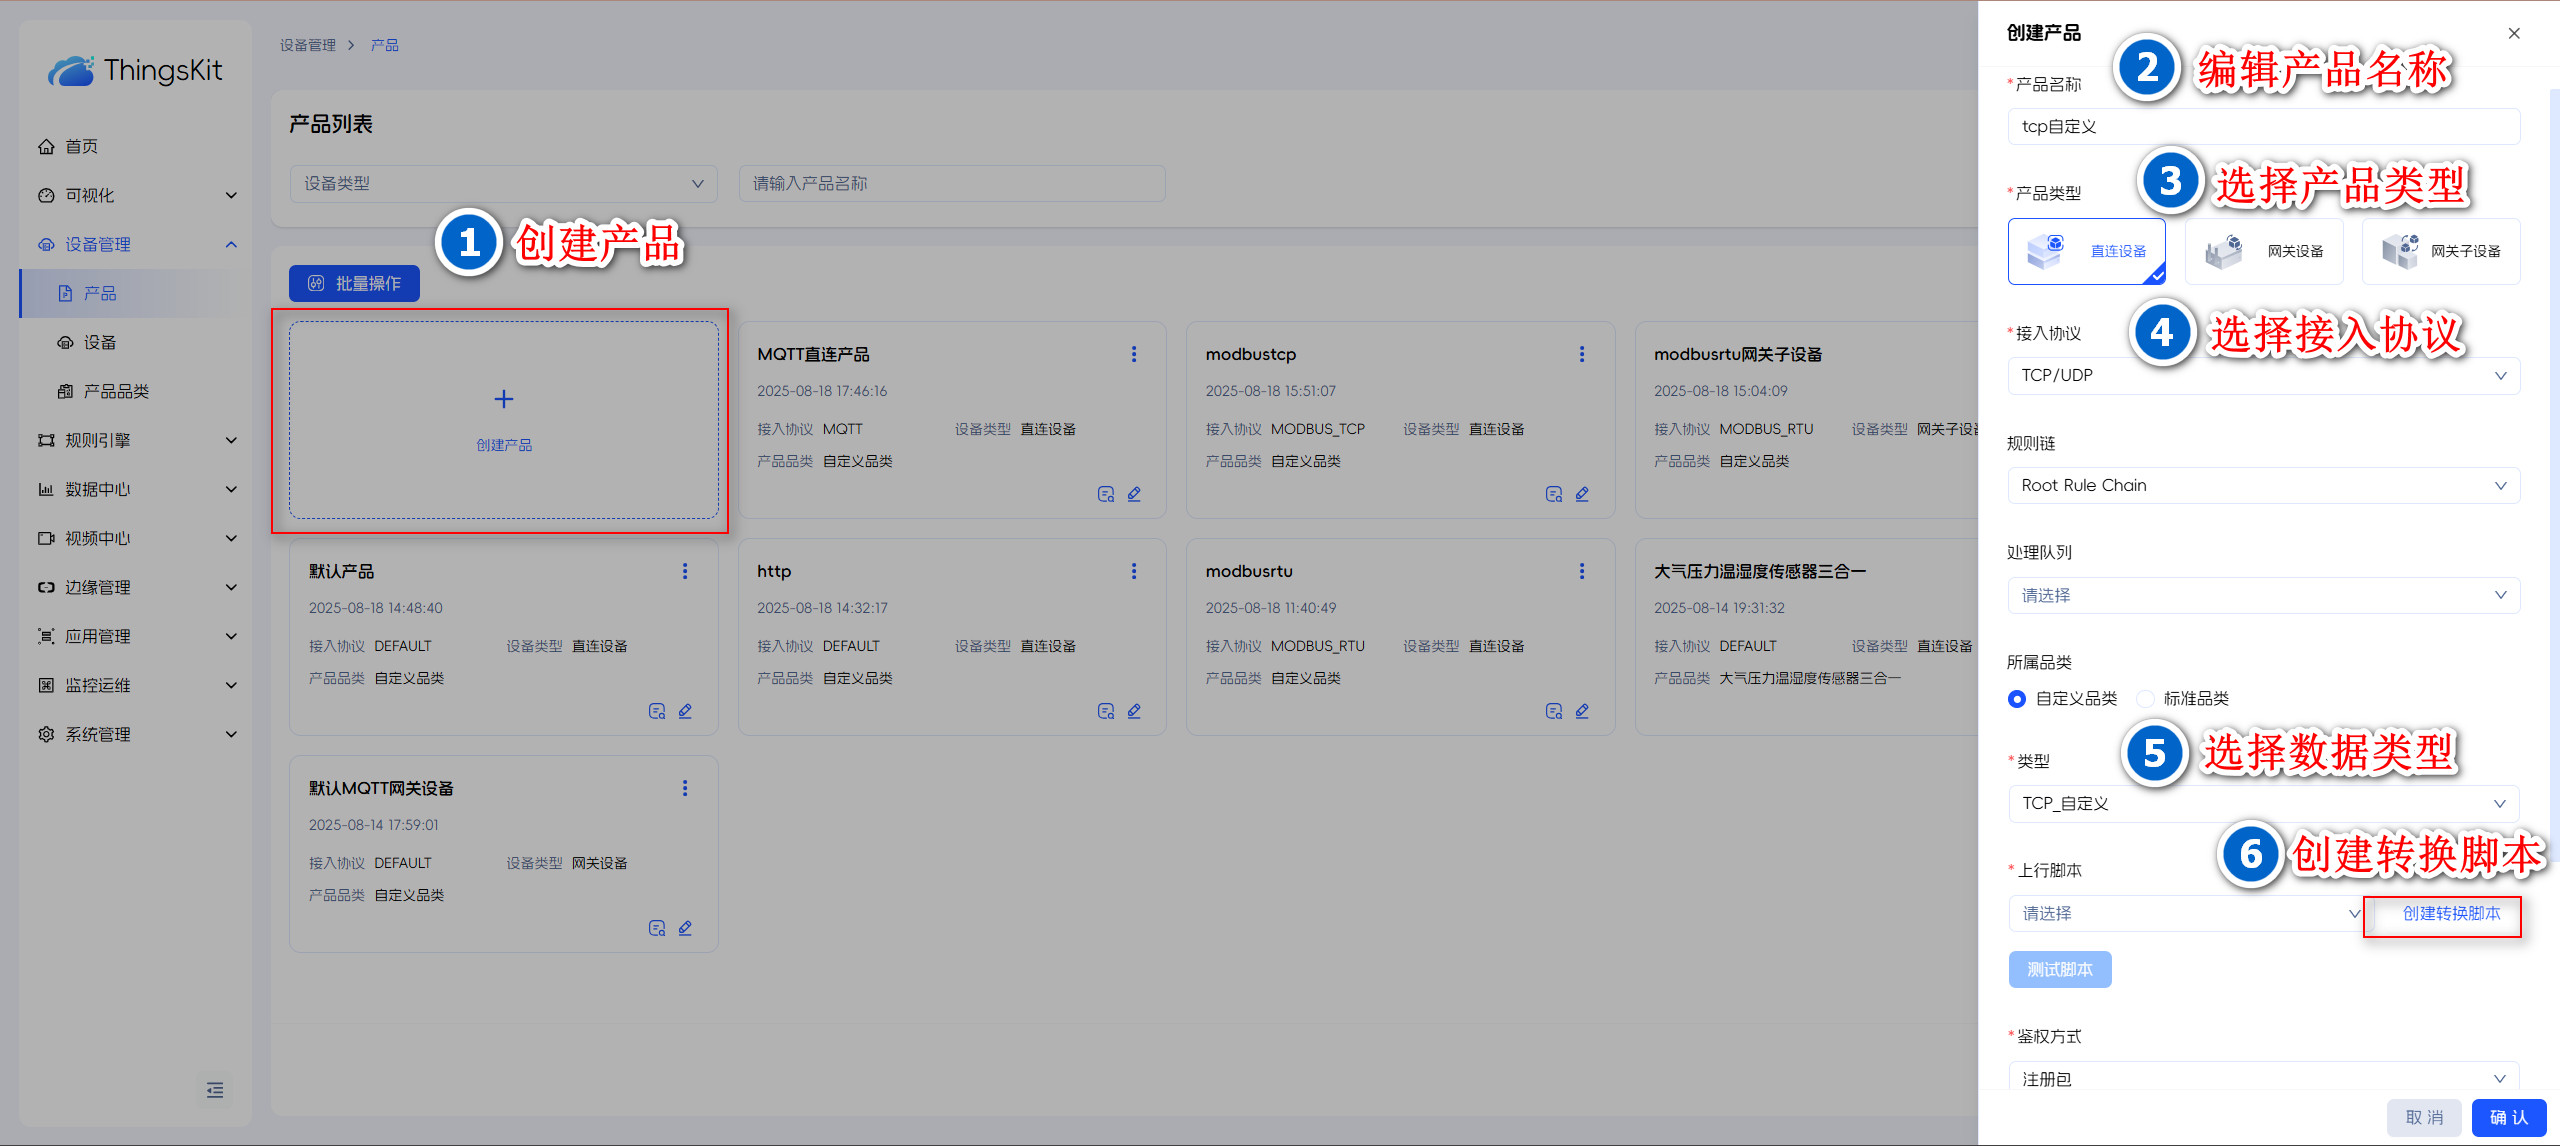Open 产品品类 in the sidebar
Viewport: 2560px width, 1146px height.
click(116, 391)
